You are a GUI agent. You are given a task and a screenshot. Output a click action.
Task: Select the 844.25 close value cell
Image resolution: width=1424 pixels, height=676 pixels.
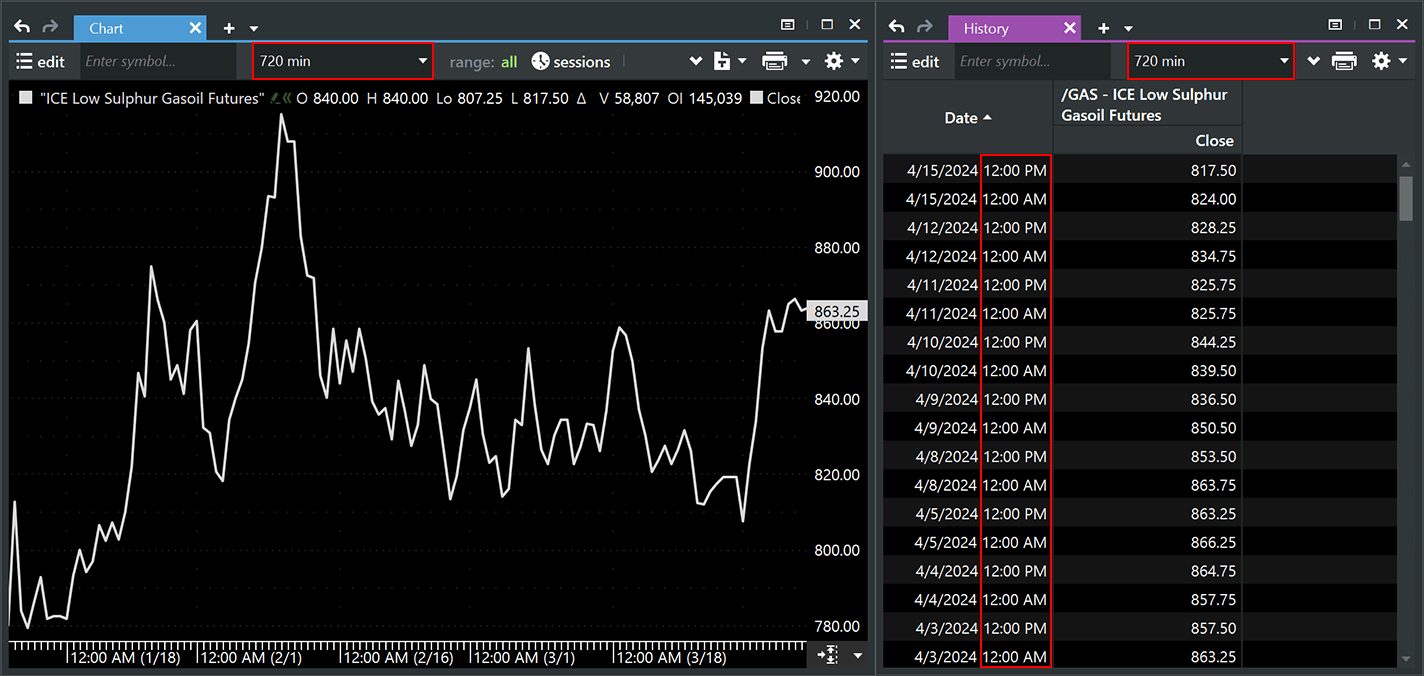click(1147, 342)
